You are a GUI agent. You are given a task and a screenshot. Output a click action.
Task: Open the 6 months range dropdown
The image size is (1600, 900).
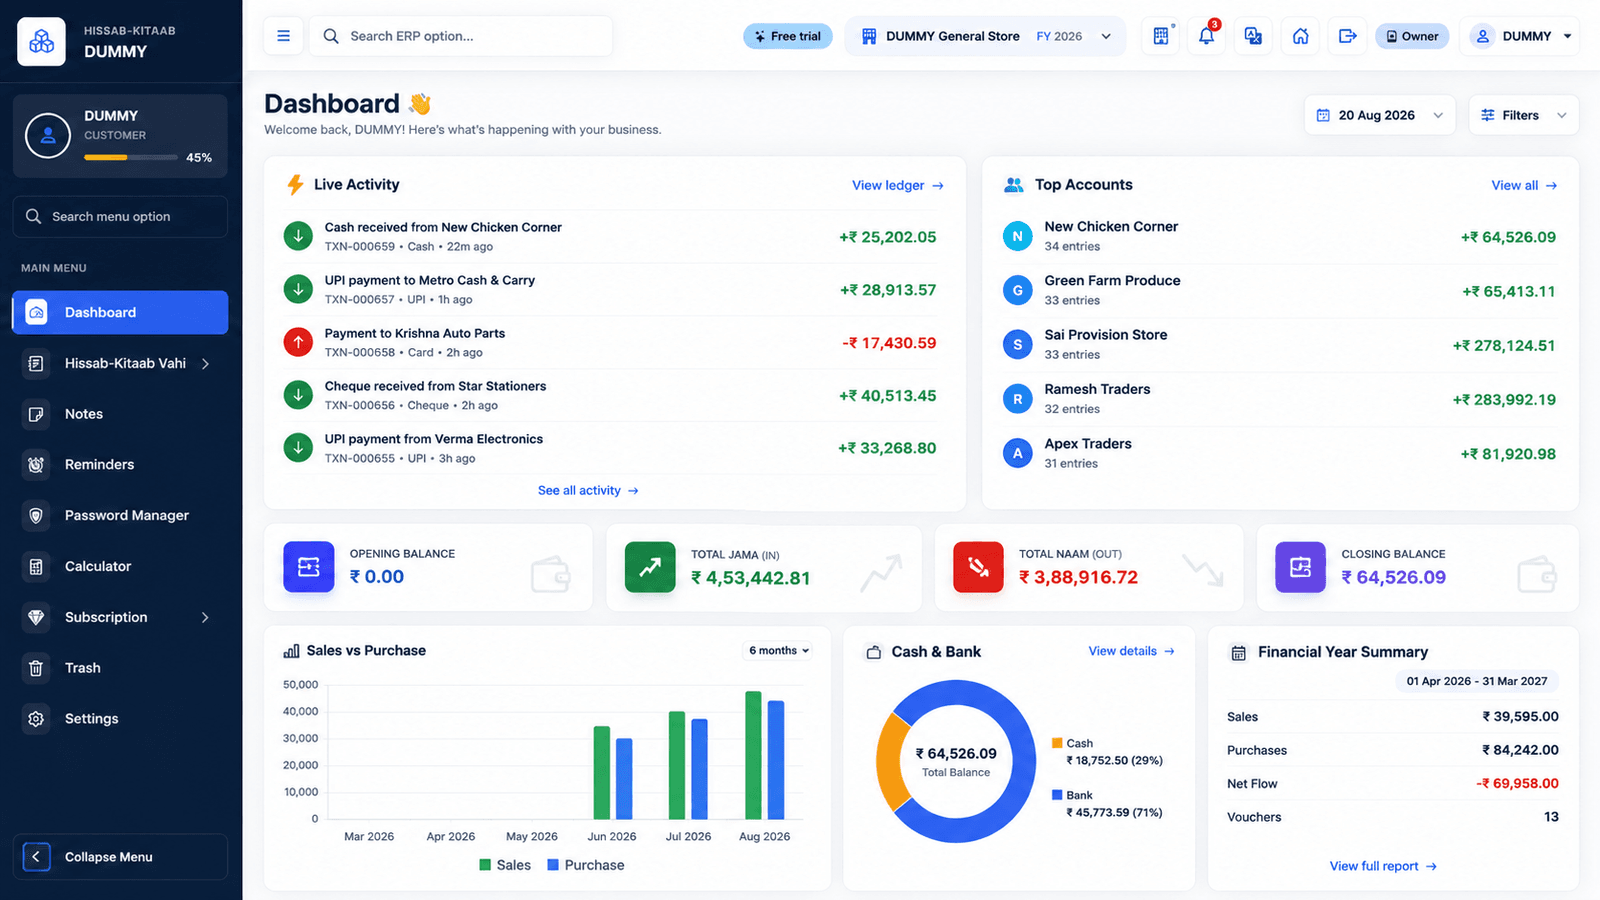pyautogui.click(x=778, y=650)
